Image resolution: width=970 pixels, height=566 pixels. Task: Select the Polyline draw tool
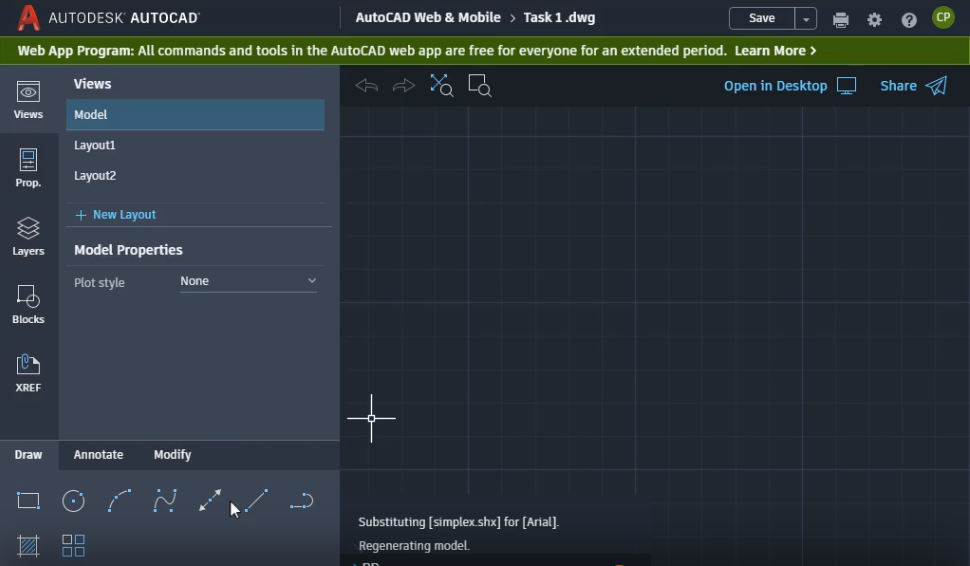coord(302,500)
